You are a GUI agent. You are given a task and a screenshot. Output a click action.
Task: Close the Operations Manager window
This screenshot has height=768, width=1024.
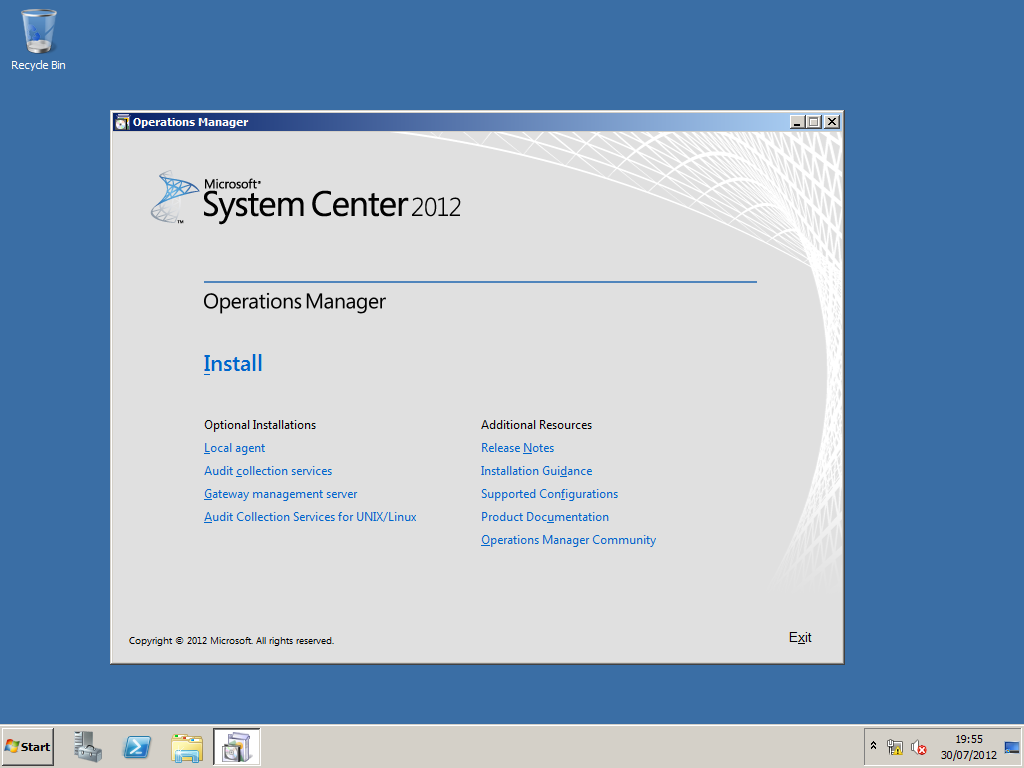pyautogui.click(x=831, y=122)
